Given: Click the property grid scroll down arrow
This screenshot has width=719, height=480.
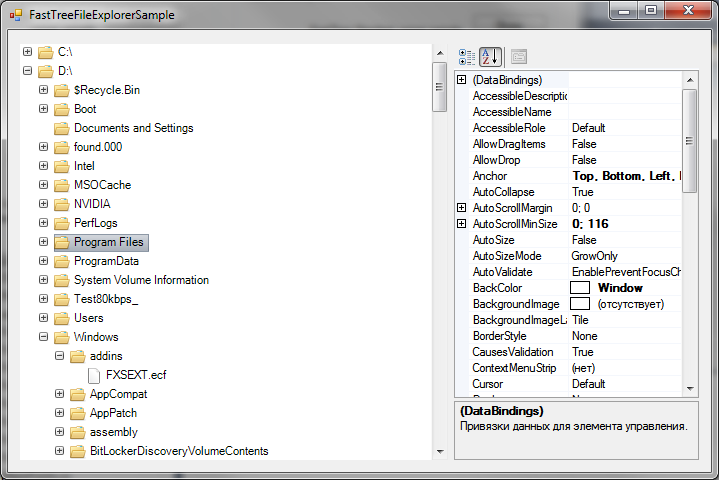Looking at the screenshot, I should coord(690,389).
